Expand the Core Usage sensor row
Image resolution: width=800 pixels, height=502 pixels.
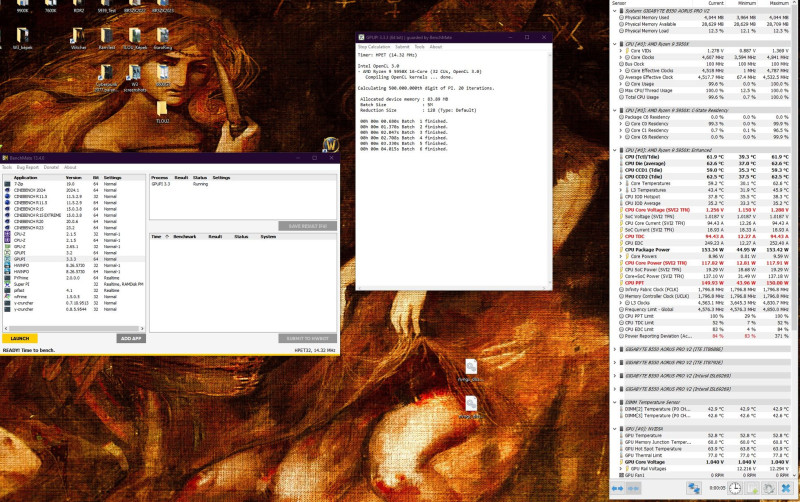pos(621,84)
